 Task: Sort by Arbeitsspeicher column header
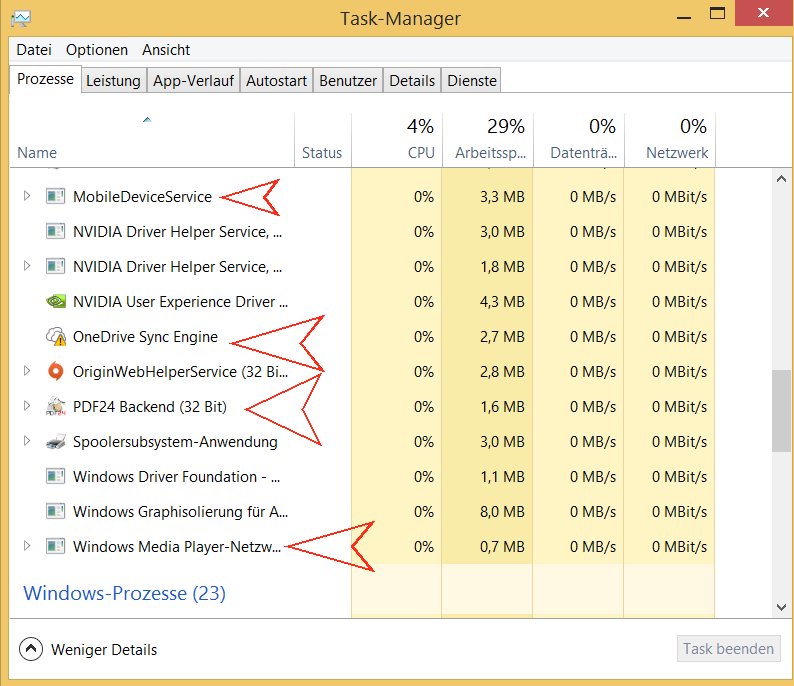click(489, 139)
